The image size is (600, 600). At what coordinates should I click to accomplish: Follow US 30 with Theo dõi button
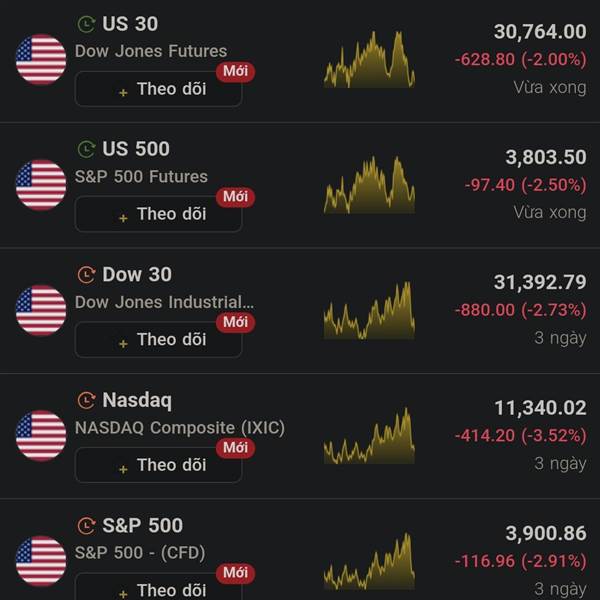tap(158, 89)
